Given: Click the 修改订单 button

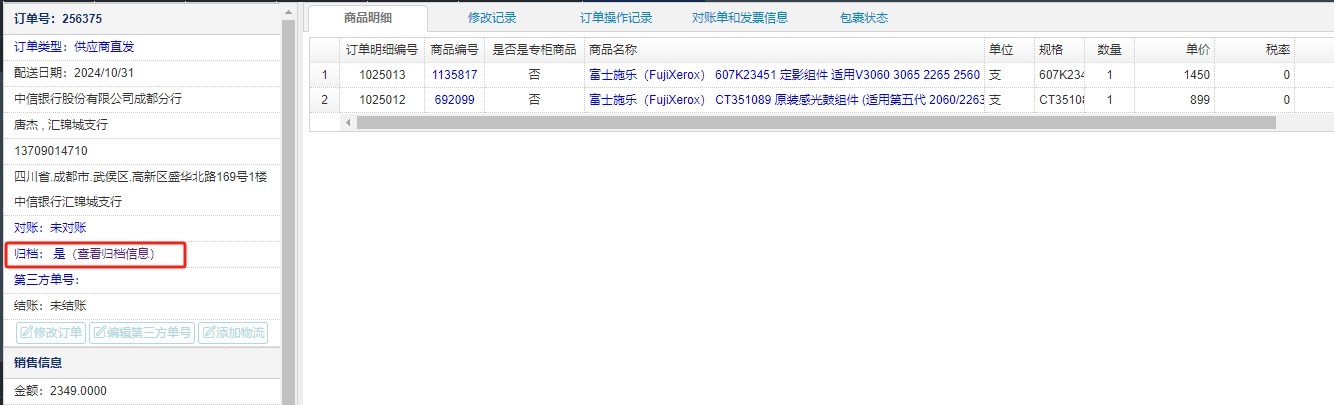Looking at the screenshot, I should tap(51, 333).
